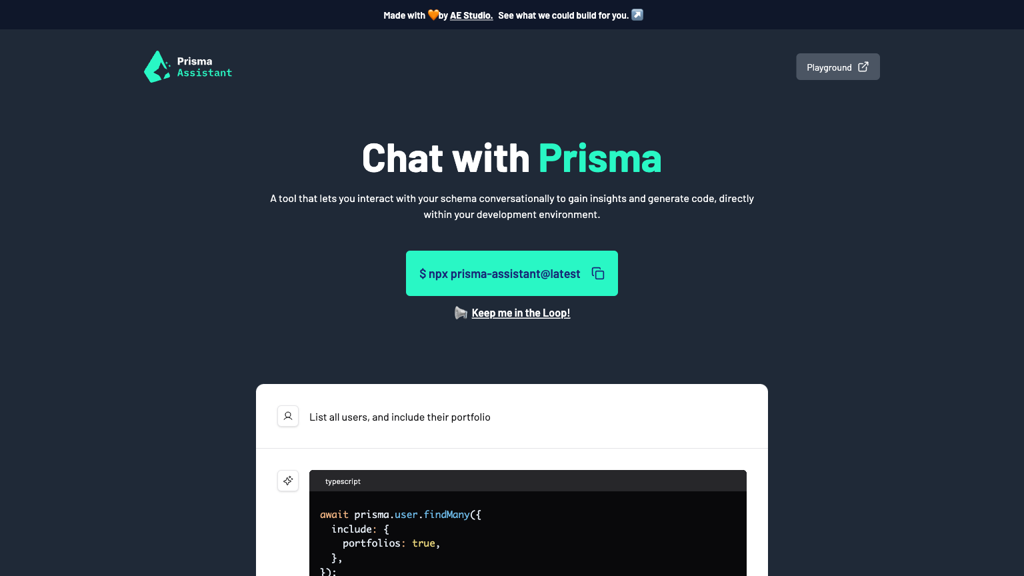This screenshot has width=1024, height=576.
Task: Click the external-link icon inside the Playground button
Action: pyautogui.click(x=862, y=67)
